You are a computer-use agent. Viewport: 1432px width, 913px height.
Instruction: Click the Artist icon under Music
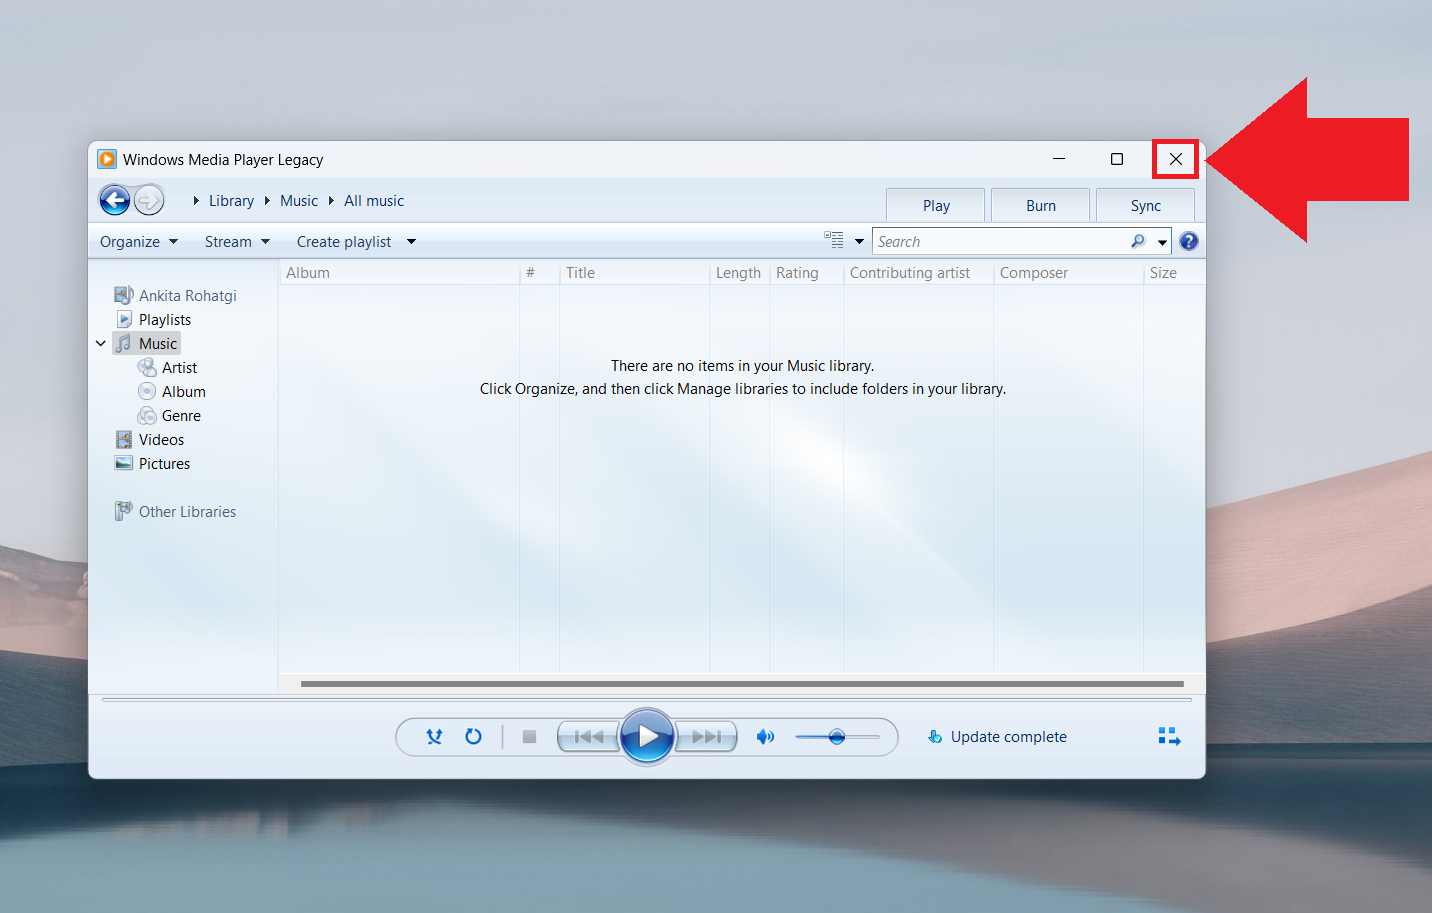tap(148, 367)
